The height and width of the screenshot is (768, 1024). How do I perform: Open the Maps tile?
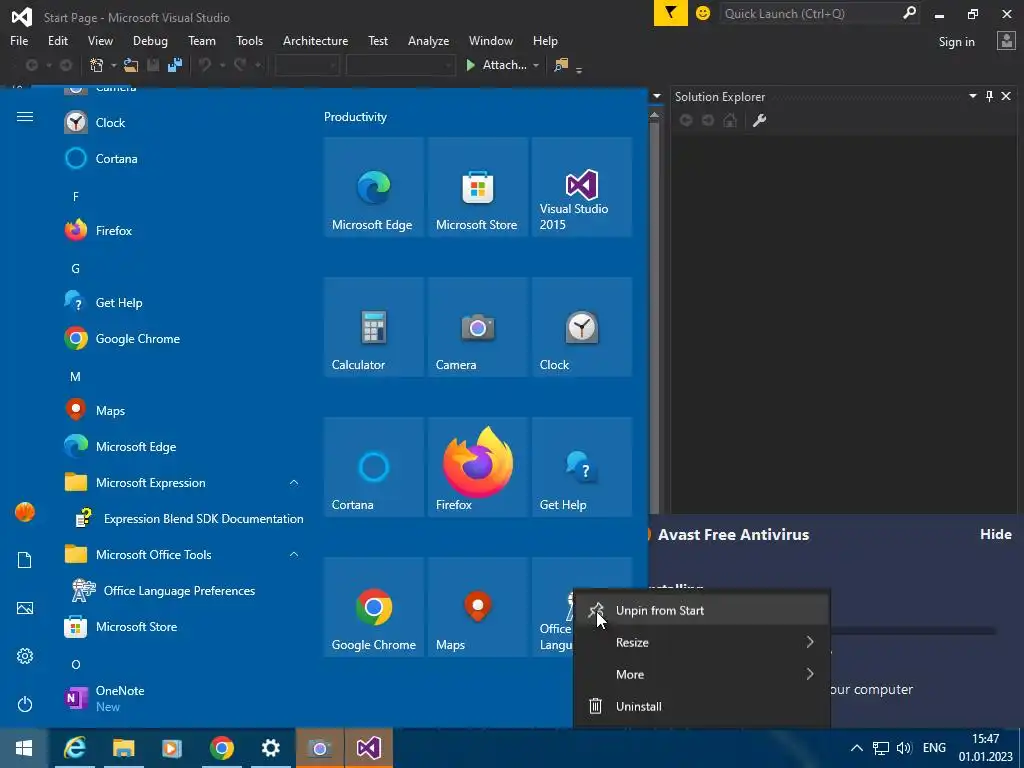[x=477, y=607]
